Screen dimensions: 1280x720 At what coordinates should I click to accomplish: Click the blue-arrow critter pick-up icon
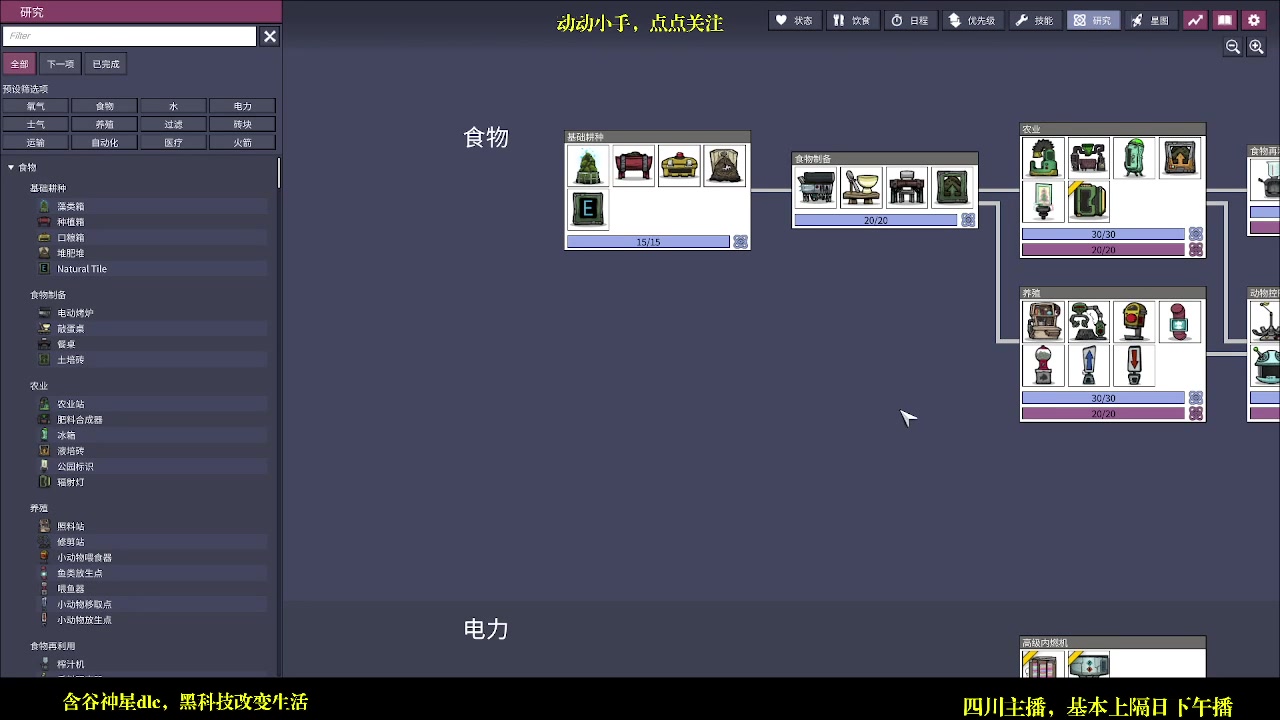coord(1089,365)
